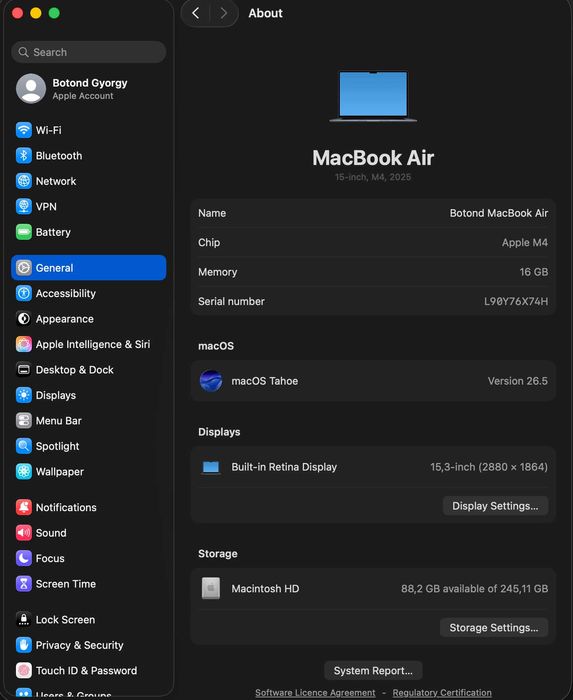573x700 pixels.
Task: Click the name value Botond MacBook Air
Action: tap(498, 213)
